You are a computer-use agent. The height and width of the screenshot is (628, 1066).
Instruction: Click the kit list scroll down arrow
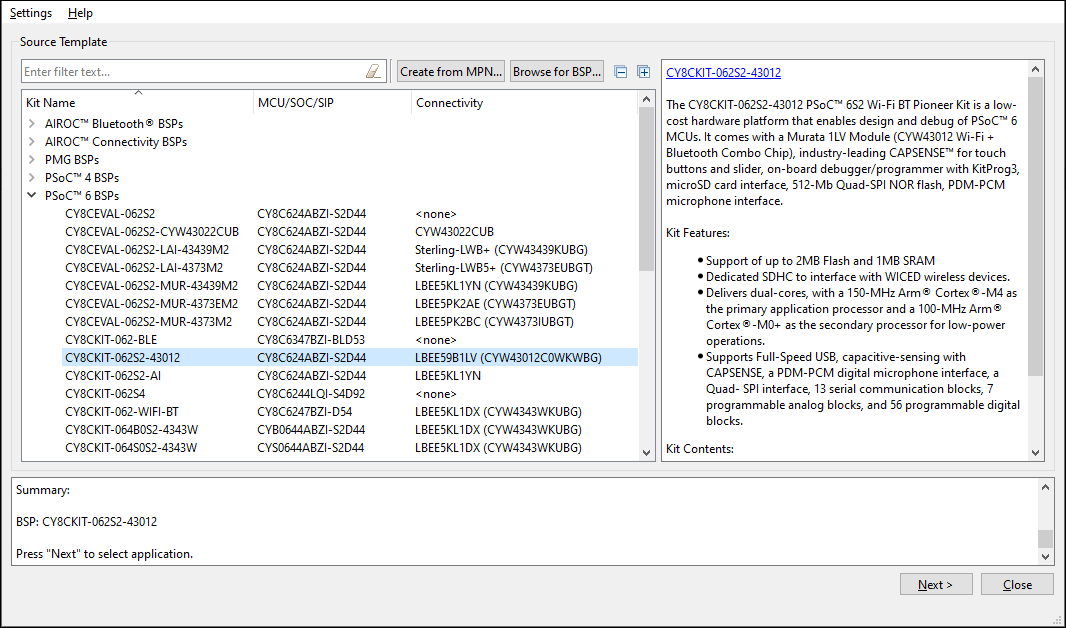647,453
